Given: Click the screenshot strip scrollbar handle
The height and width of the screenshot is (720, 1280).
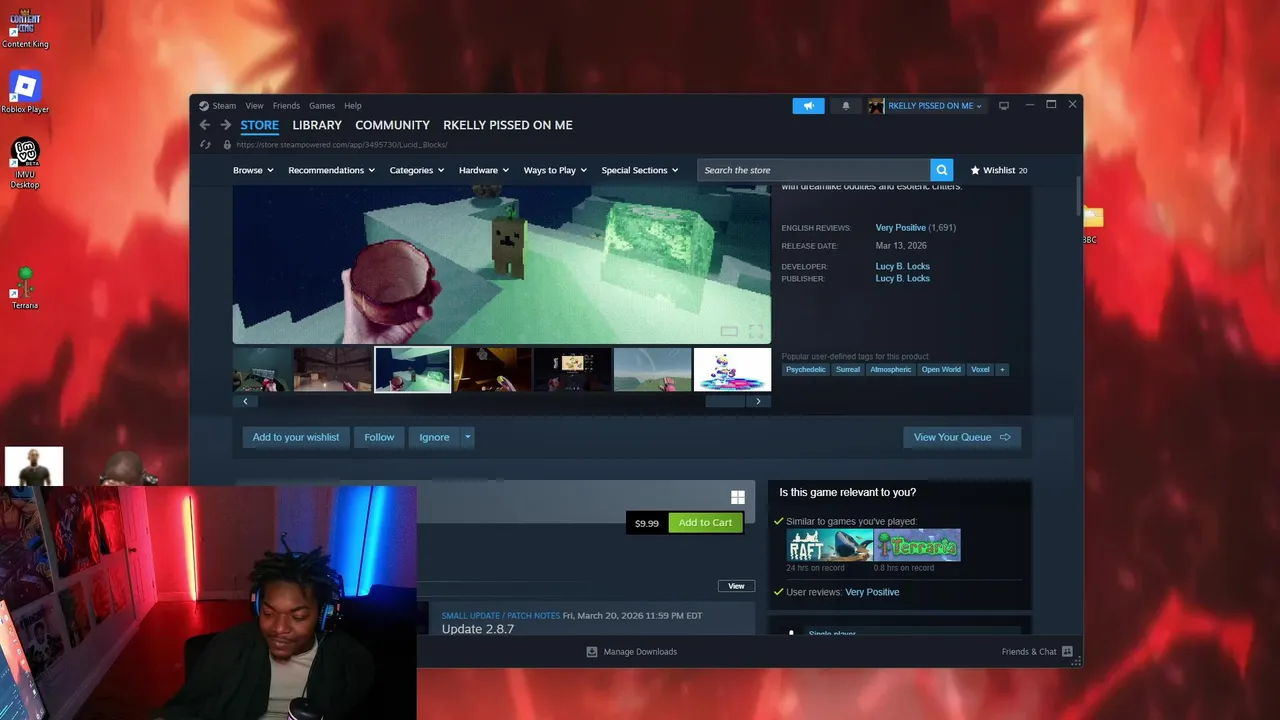Looking at the screenshot, I should click(x=725, y=401).
